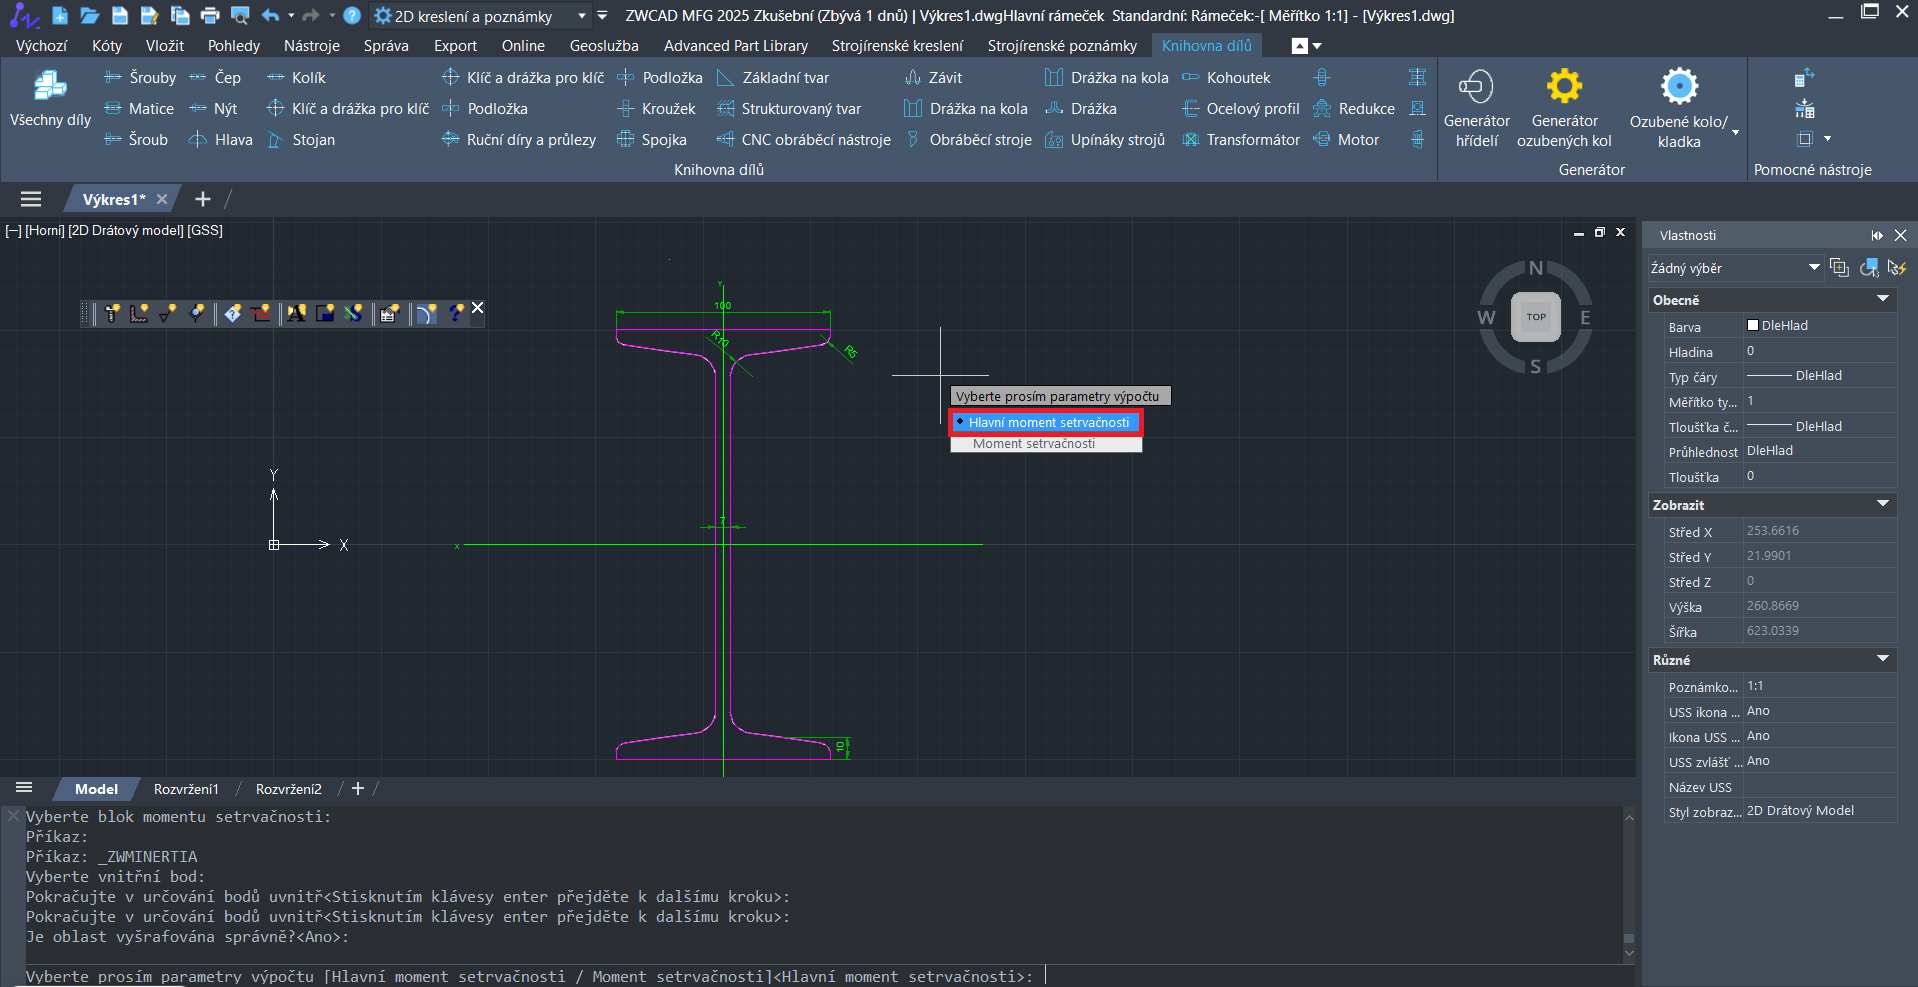Choose Moment setrvačnosti option in popup
This screenshot has width=1918, height=987.
[1034, 444]
